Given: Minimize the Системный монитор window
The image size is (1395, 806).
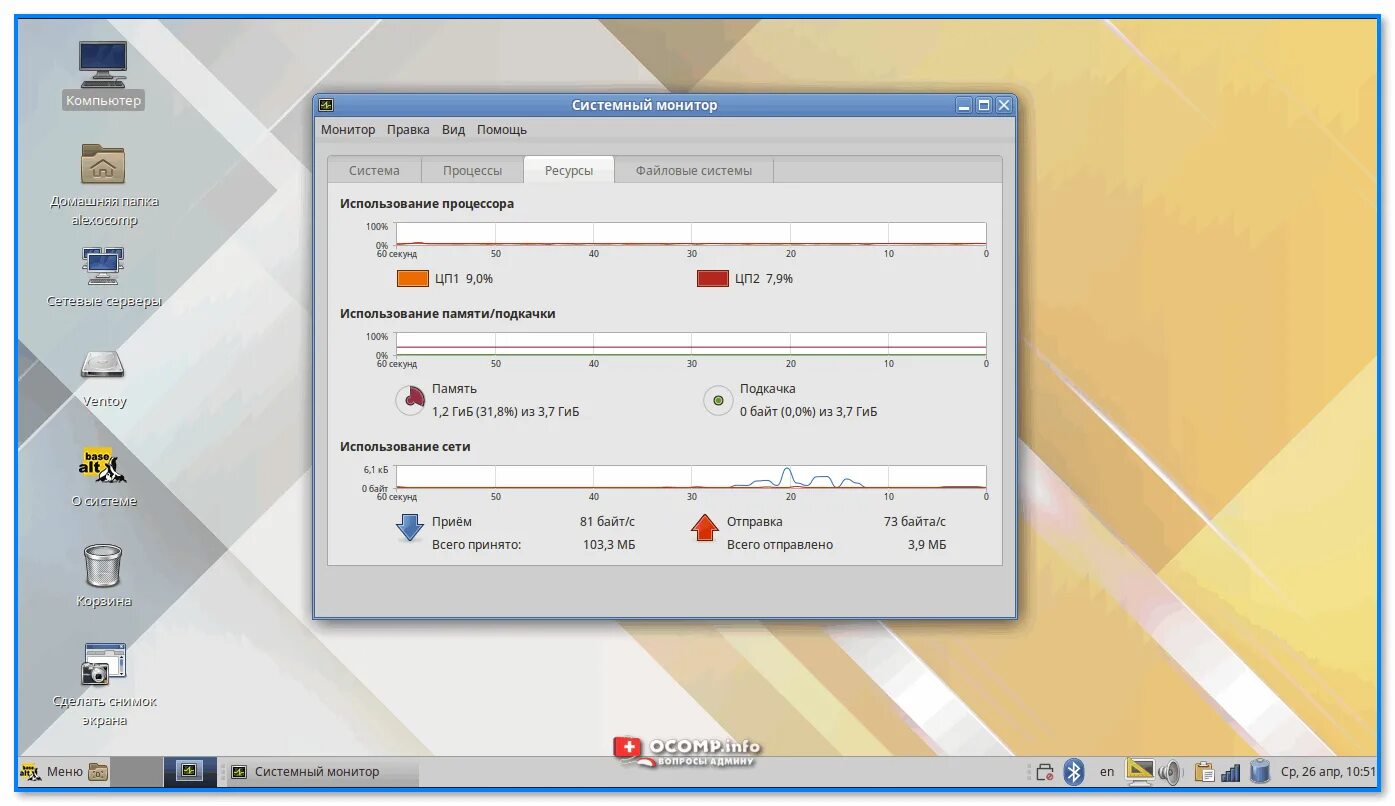Looking at the screenshot, I should pyautogui.click(x=964, y=105).
